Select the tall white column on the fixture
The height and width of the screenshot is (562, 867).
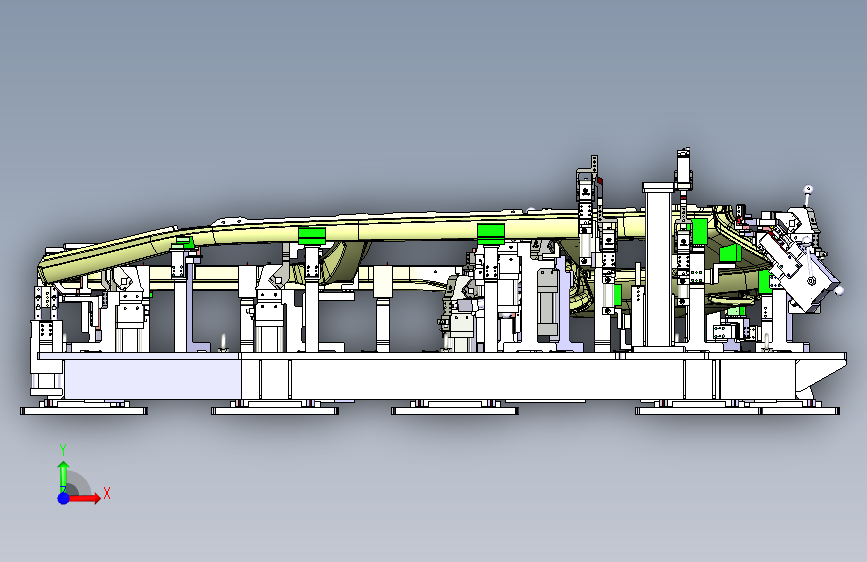tap(659, 267)
